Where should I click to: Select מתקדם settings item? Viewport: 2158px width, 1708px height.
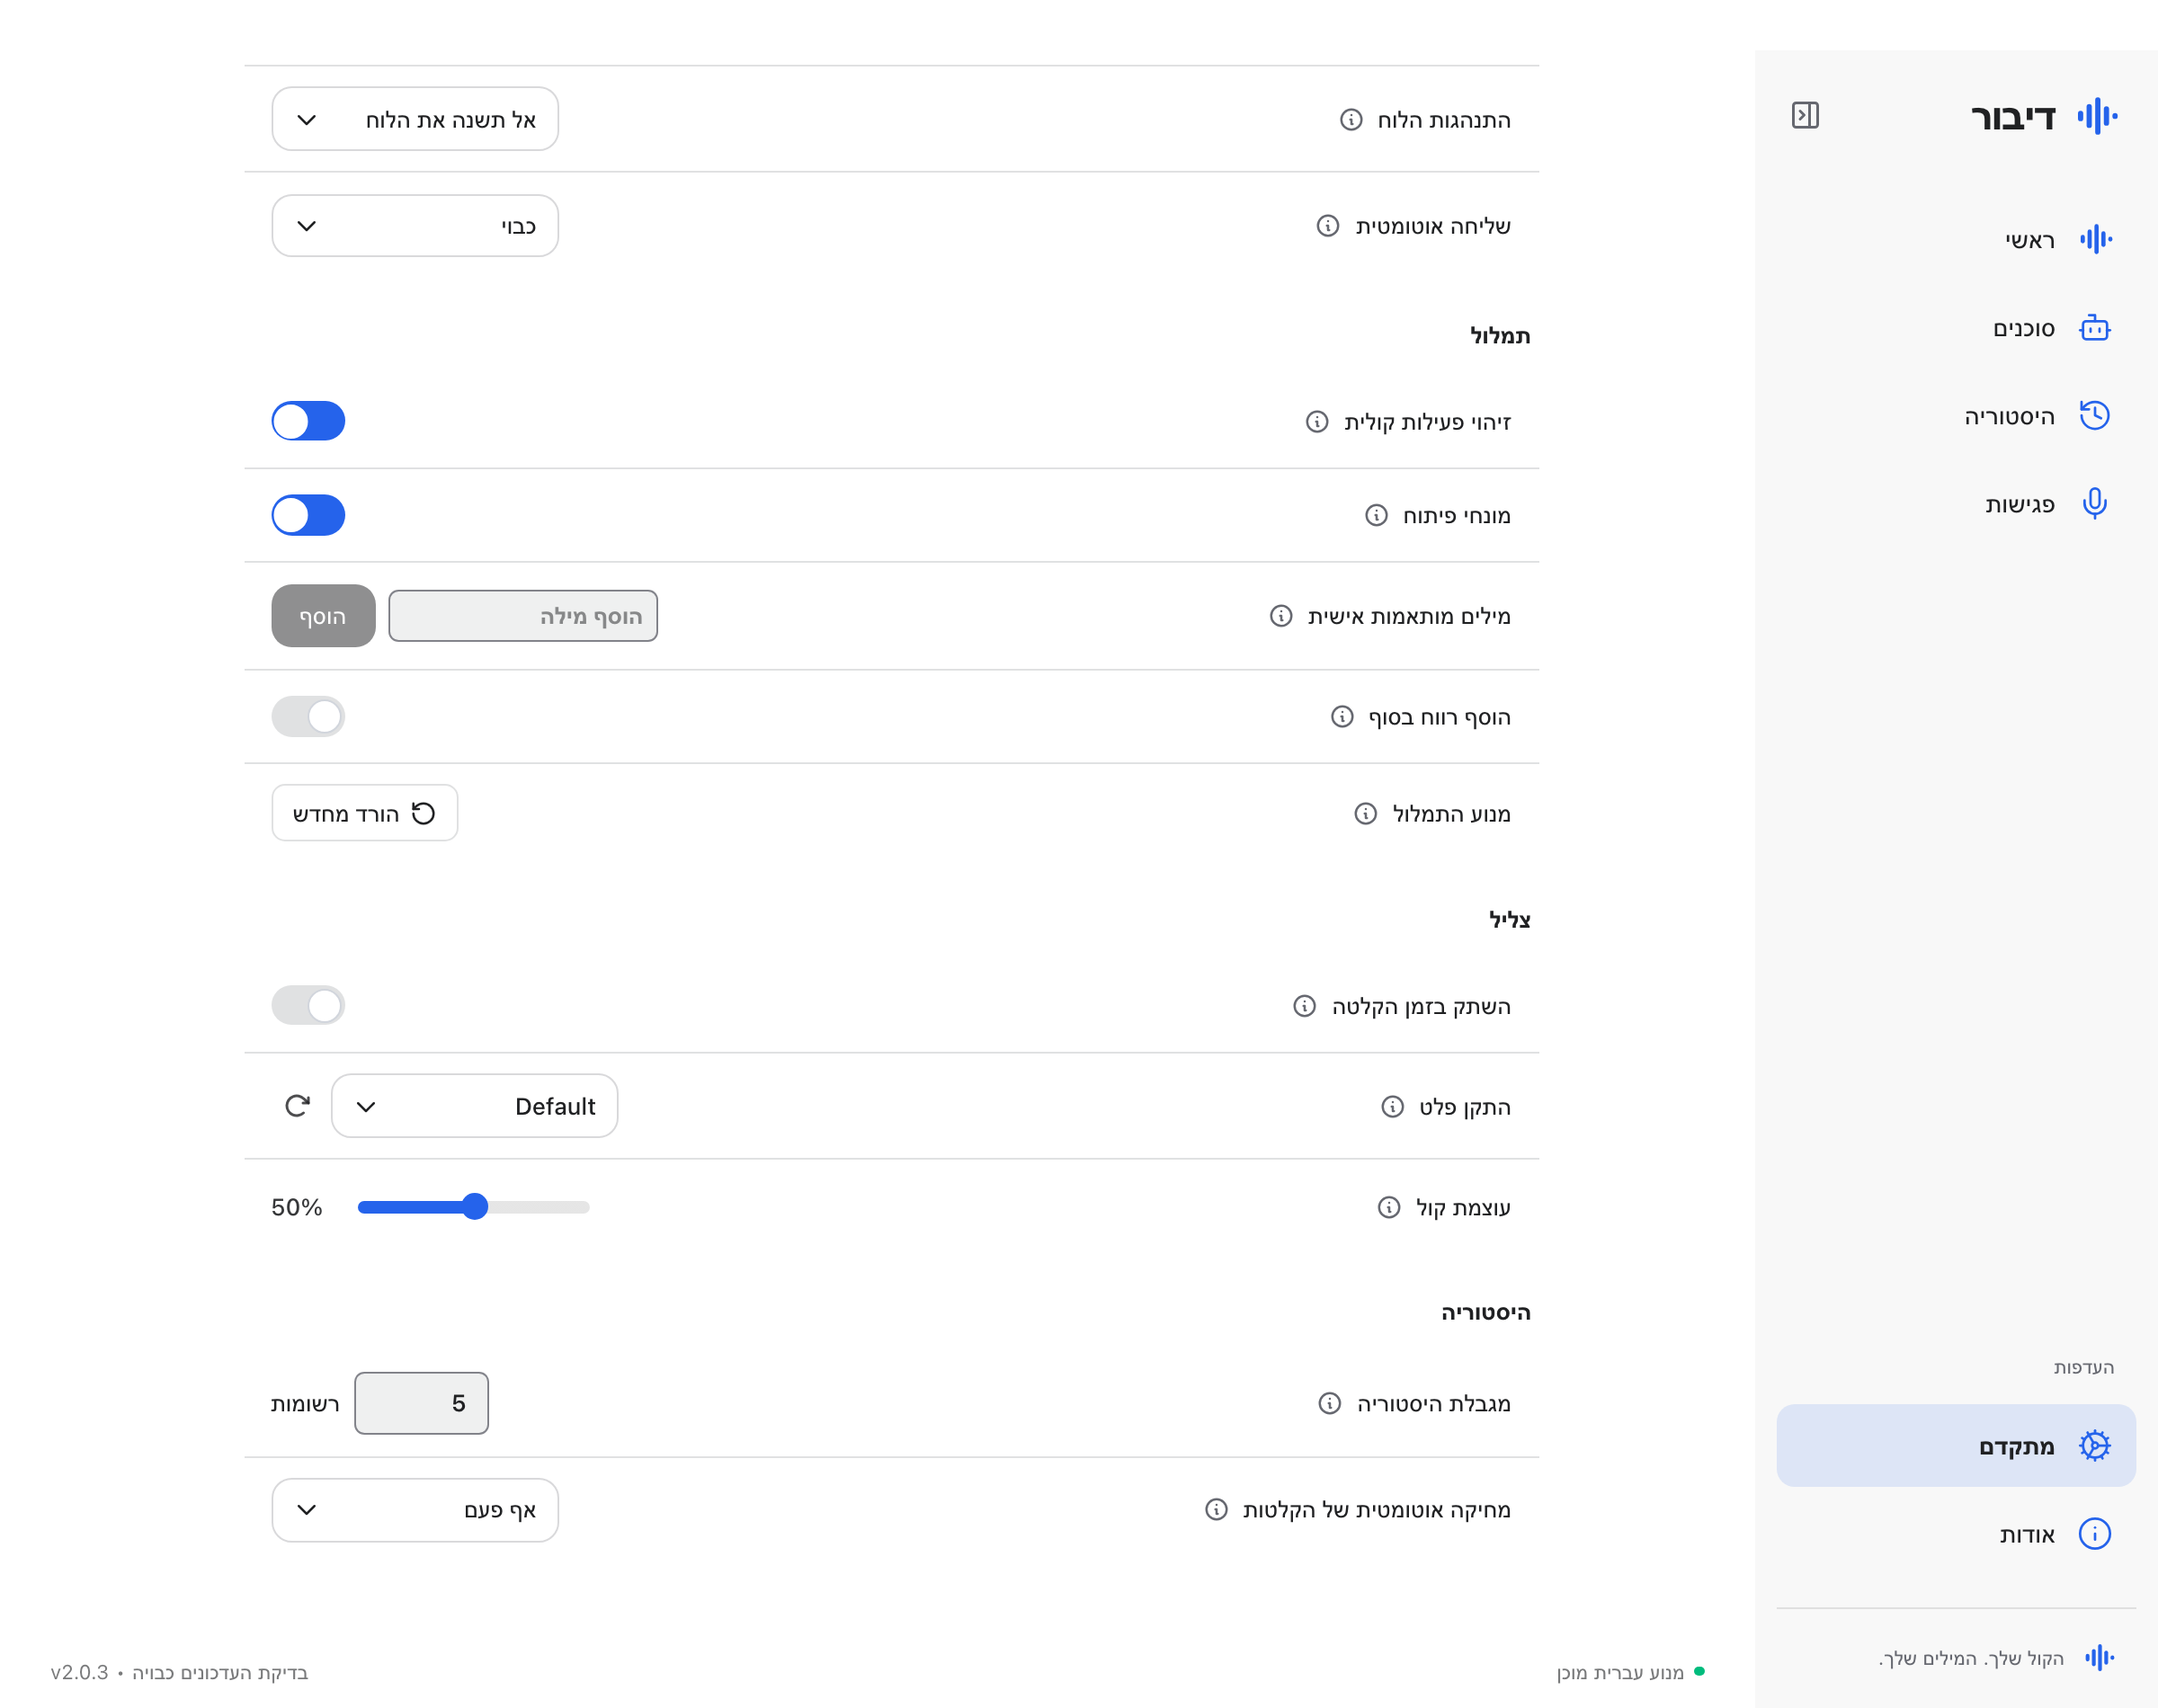[1956, 1446]
